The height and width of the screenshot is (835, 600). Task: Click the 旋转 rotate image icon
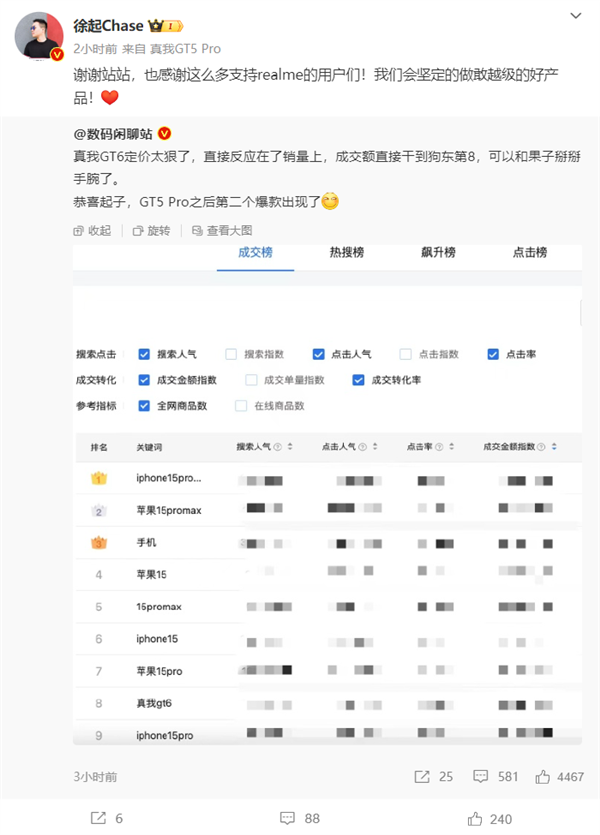coord(139,231)
